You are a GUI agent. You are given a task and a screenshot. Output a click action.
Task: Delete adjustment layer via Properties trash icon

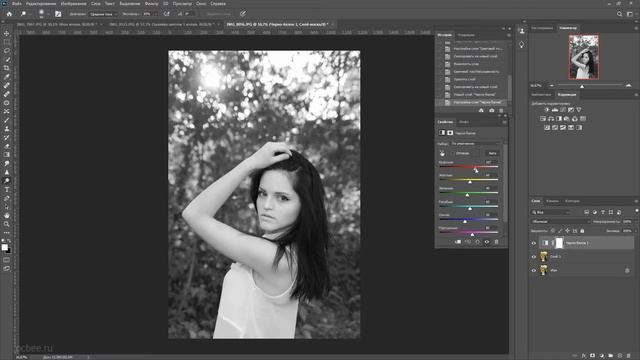pos(497,242)
